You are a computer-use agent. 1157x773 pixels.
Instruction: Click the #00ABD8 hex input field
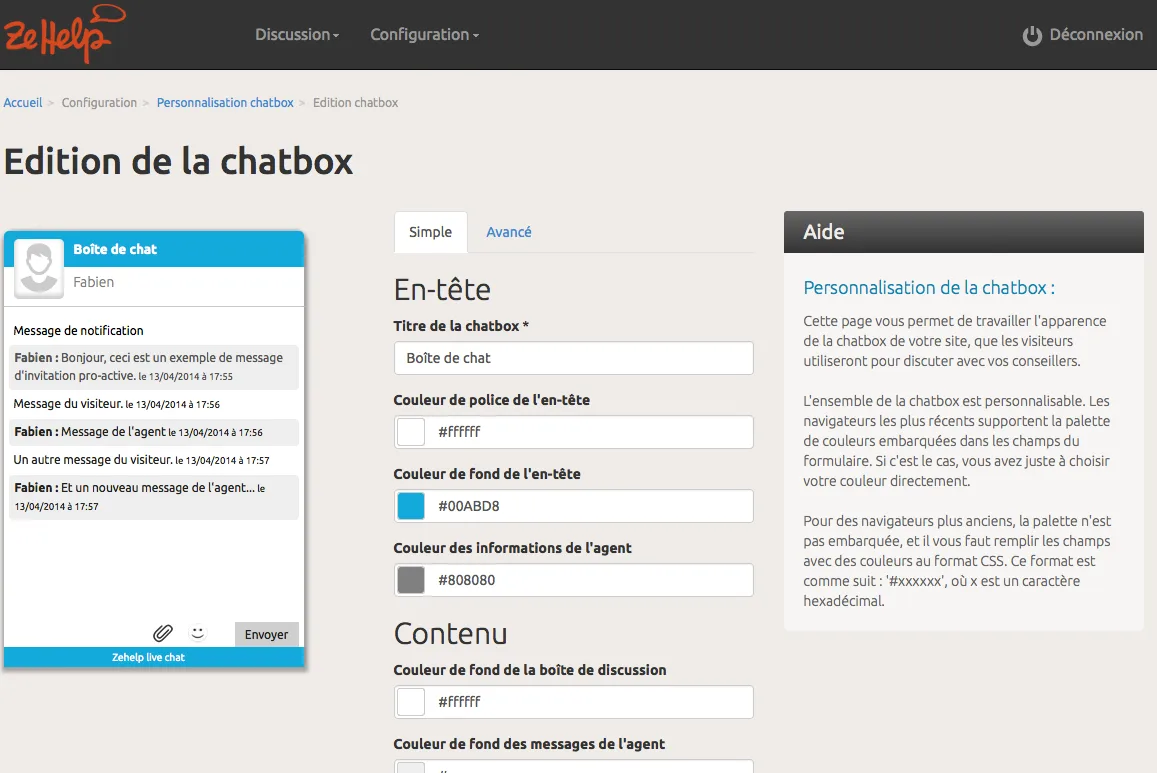[573, 506]
